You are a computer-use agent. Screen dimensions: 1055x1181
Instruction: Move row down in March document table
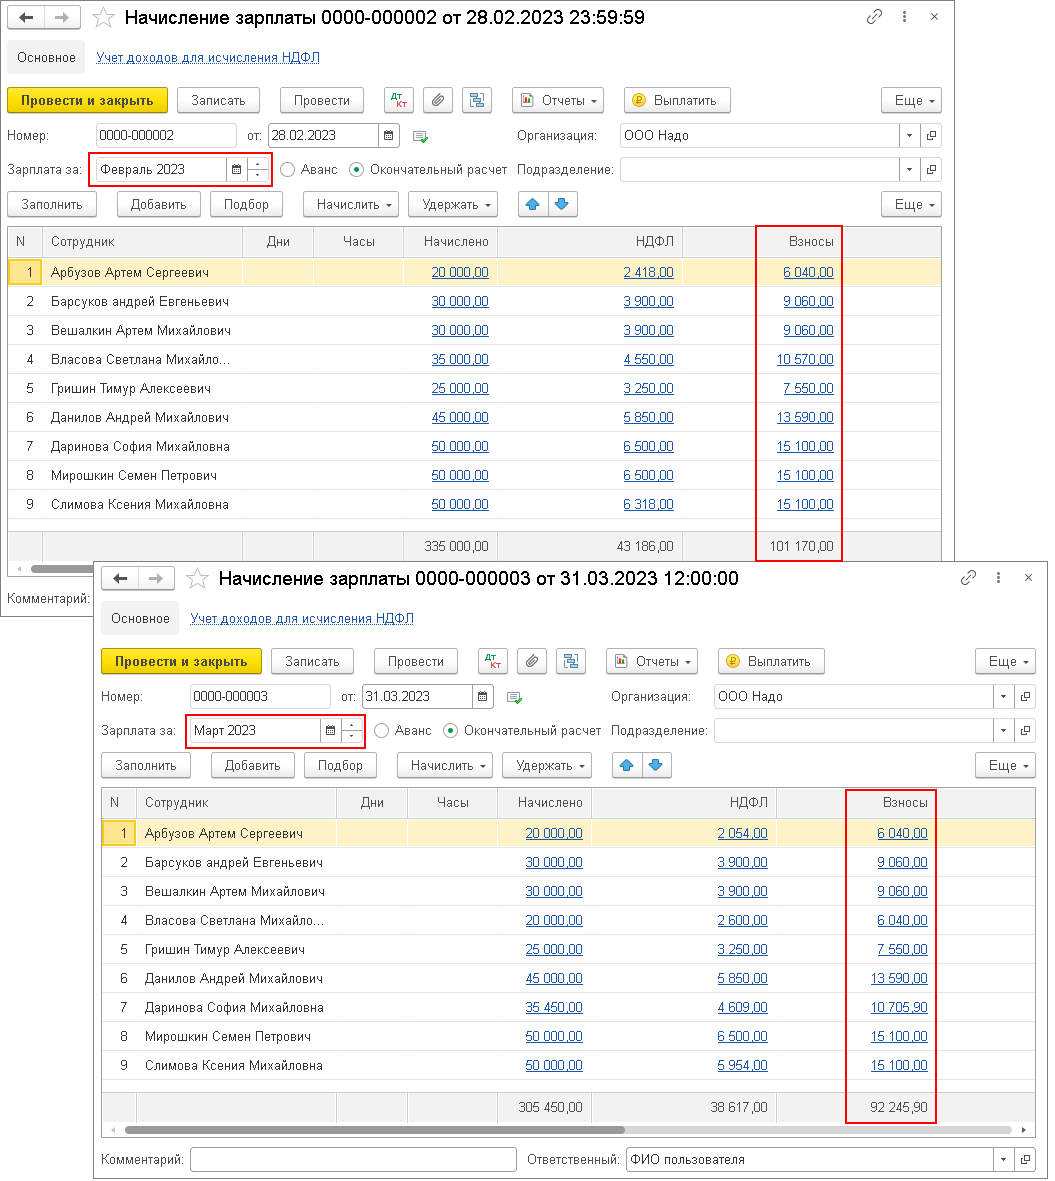(656, 765)
